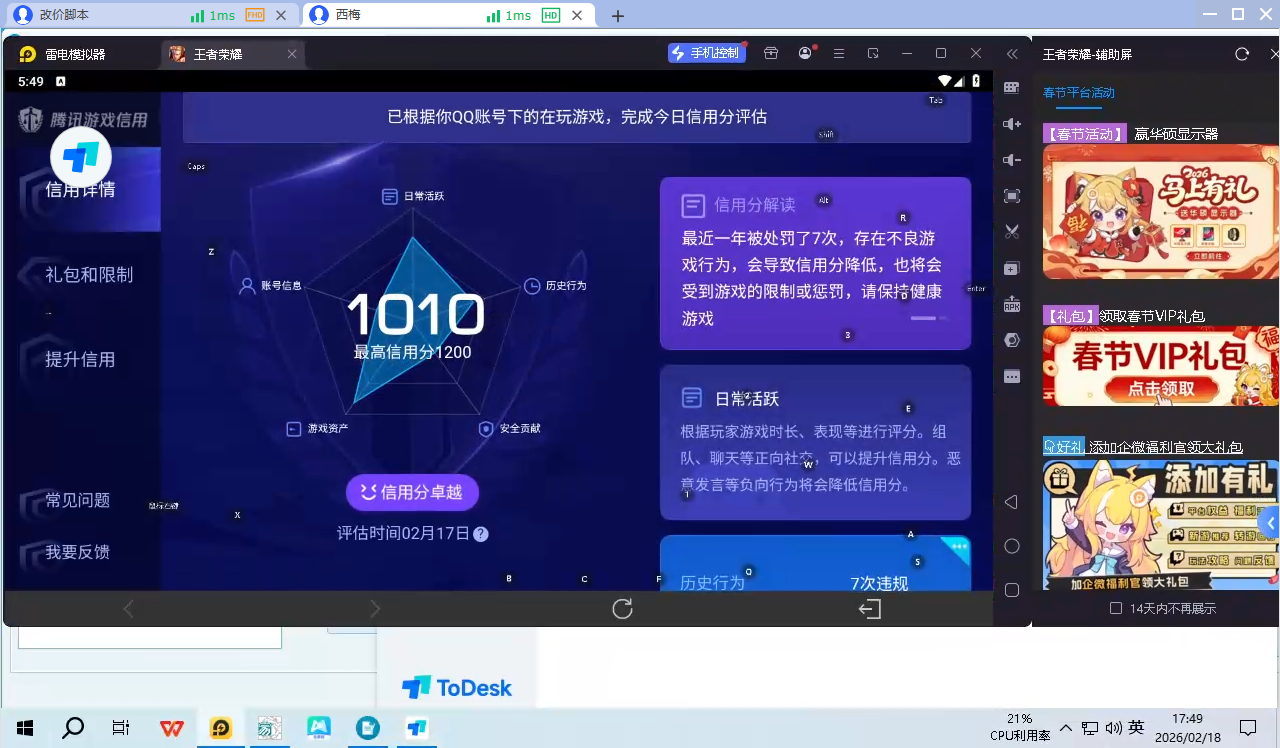Open the account center icon

805,53
